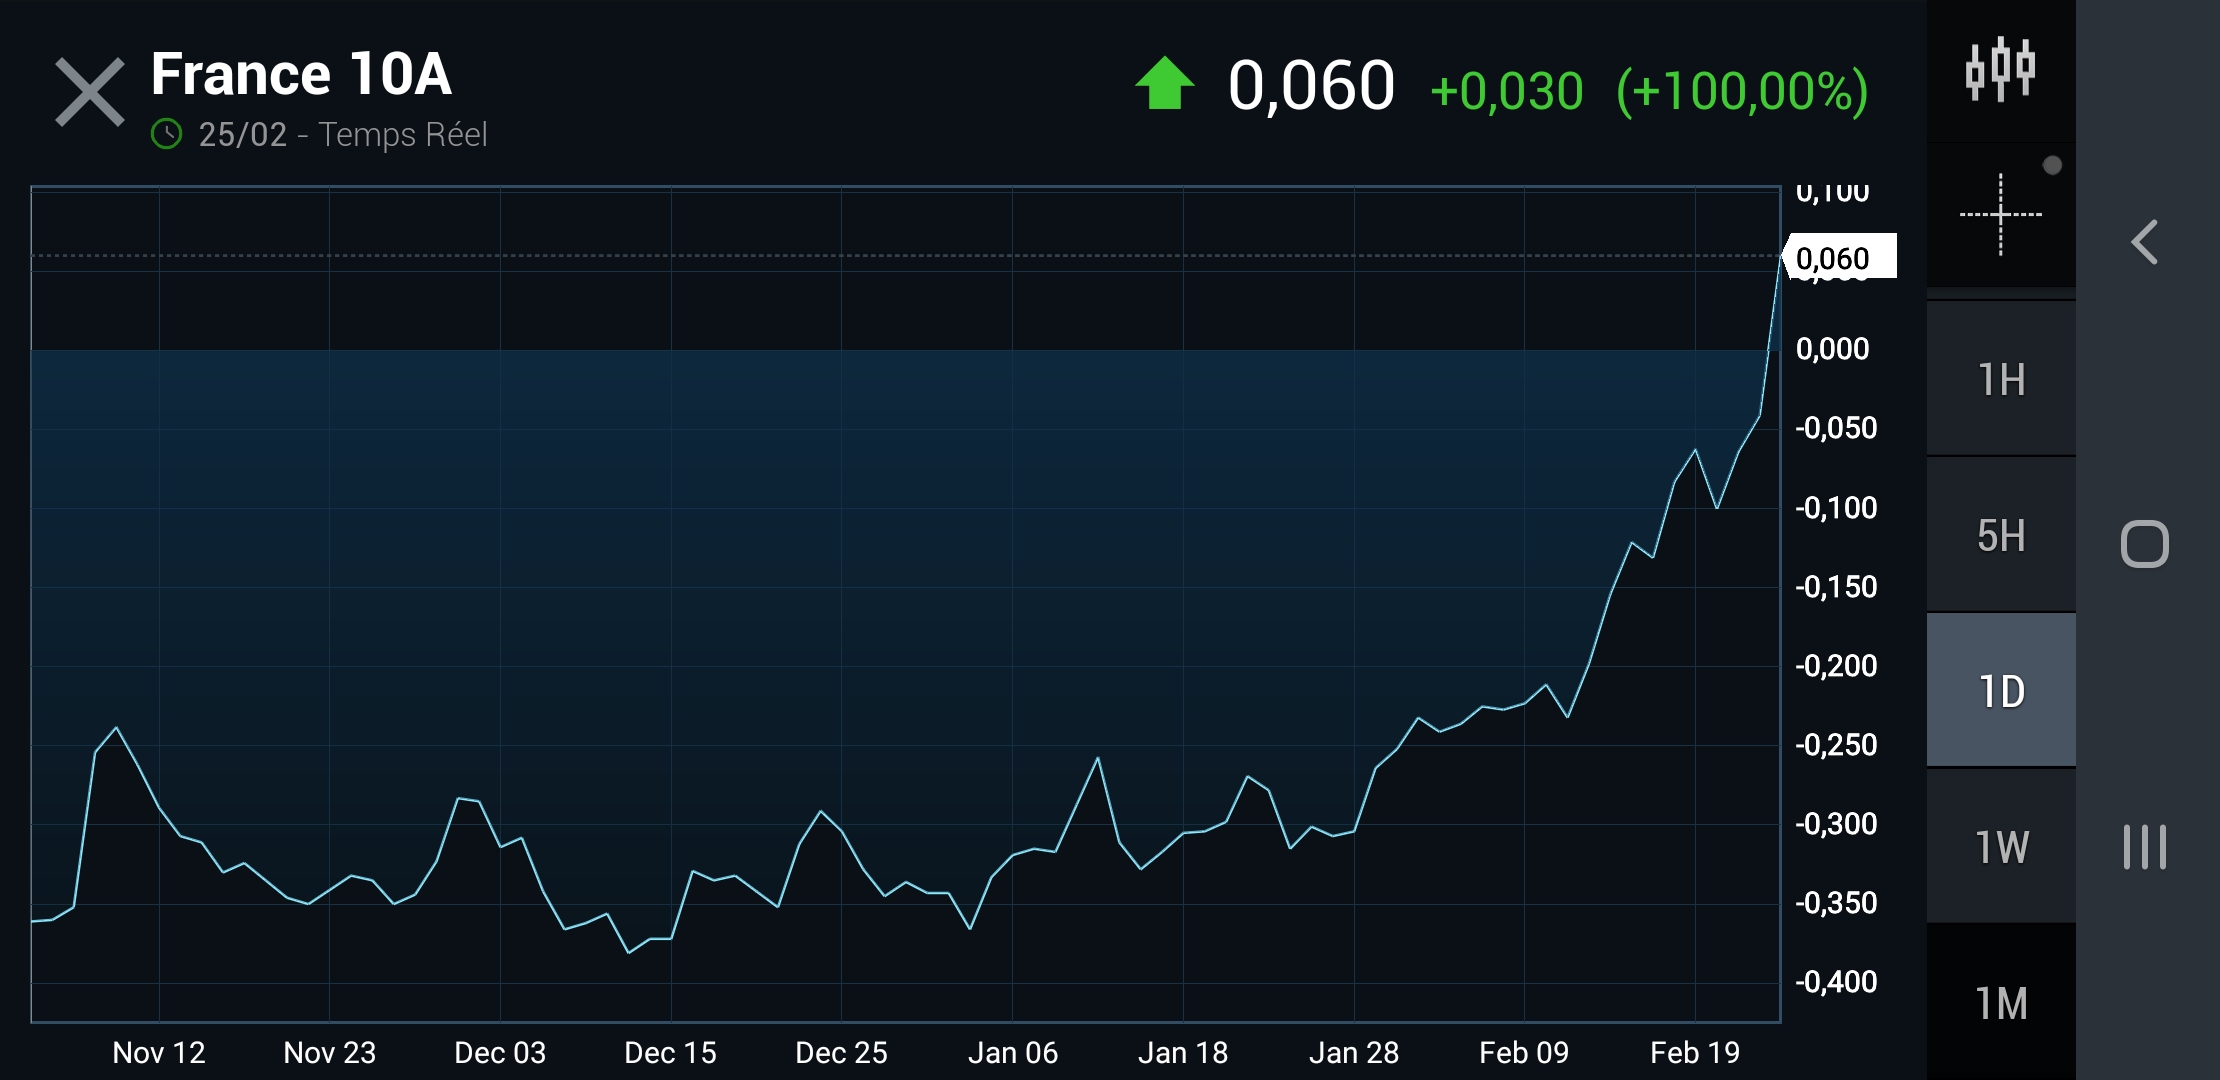Choose the 1W timeframe
Viewport: 2220px width, 1080px height.
(x=2001, y=847)
